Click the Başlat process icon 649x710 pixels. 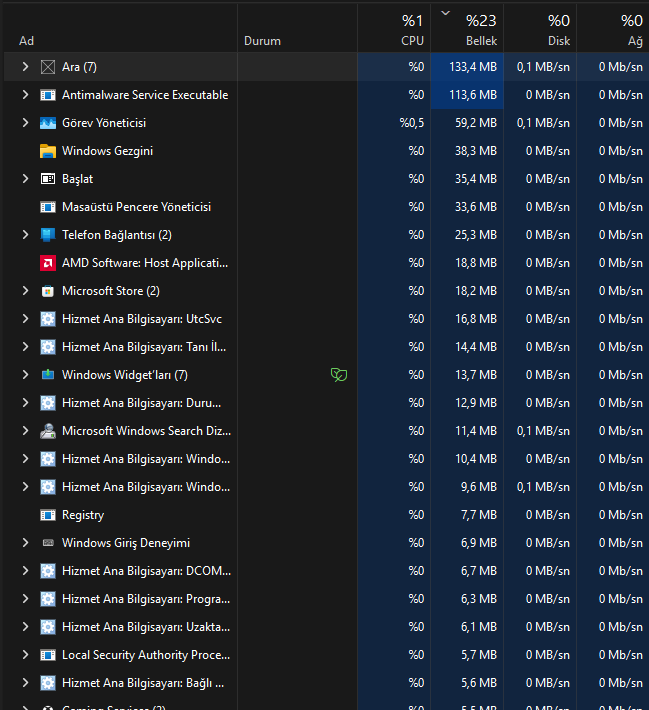tap(48, 179)
